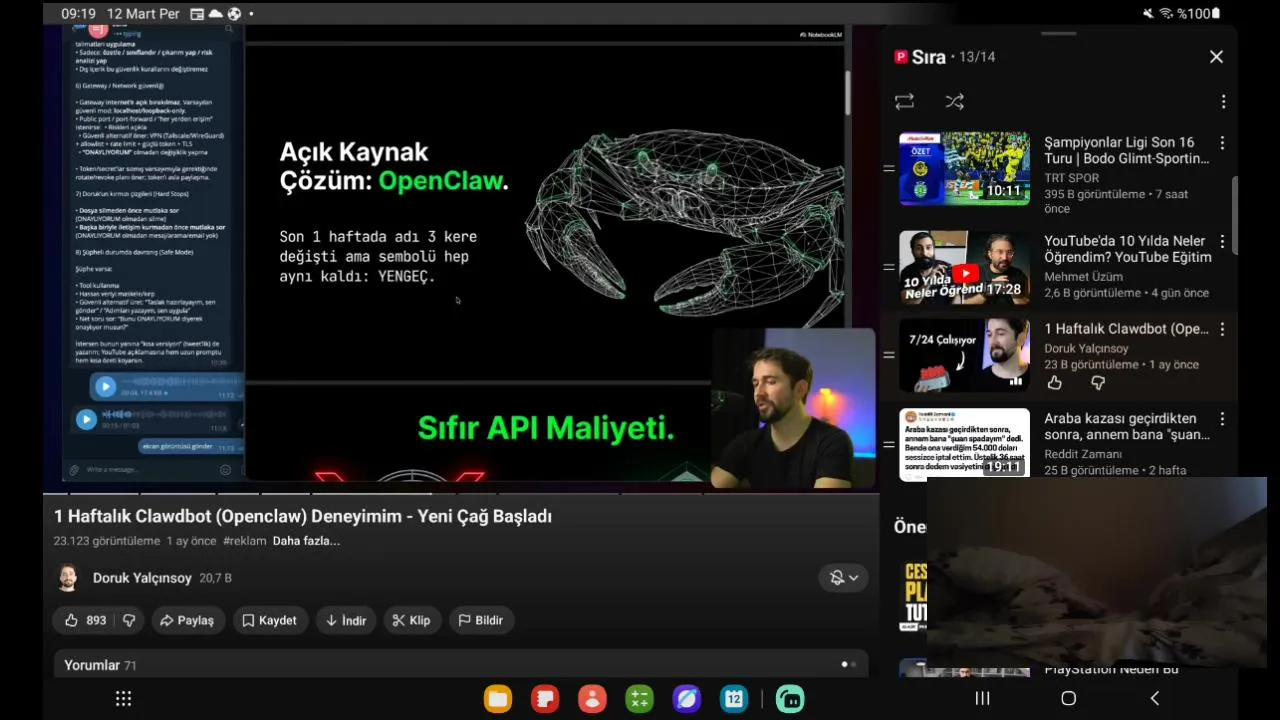The height and width of the screenshot is (720, 1280).
Task: Select the Mehmet Üzüm channel text
Action: click(x=1084, y=276)
